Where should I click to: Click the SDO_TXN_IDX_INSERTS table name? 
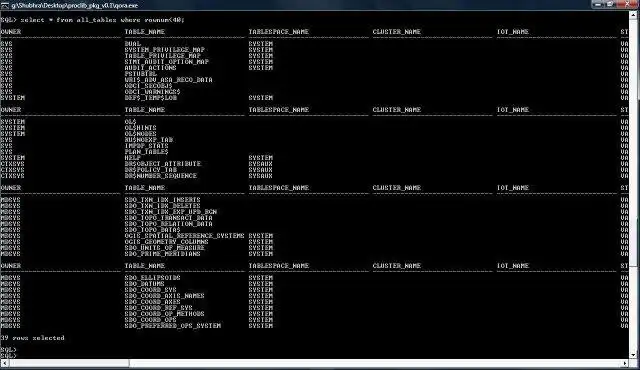tap(162, 200)
